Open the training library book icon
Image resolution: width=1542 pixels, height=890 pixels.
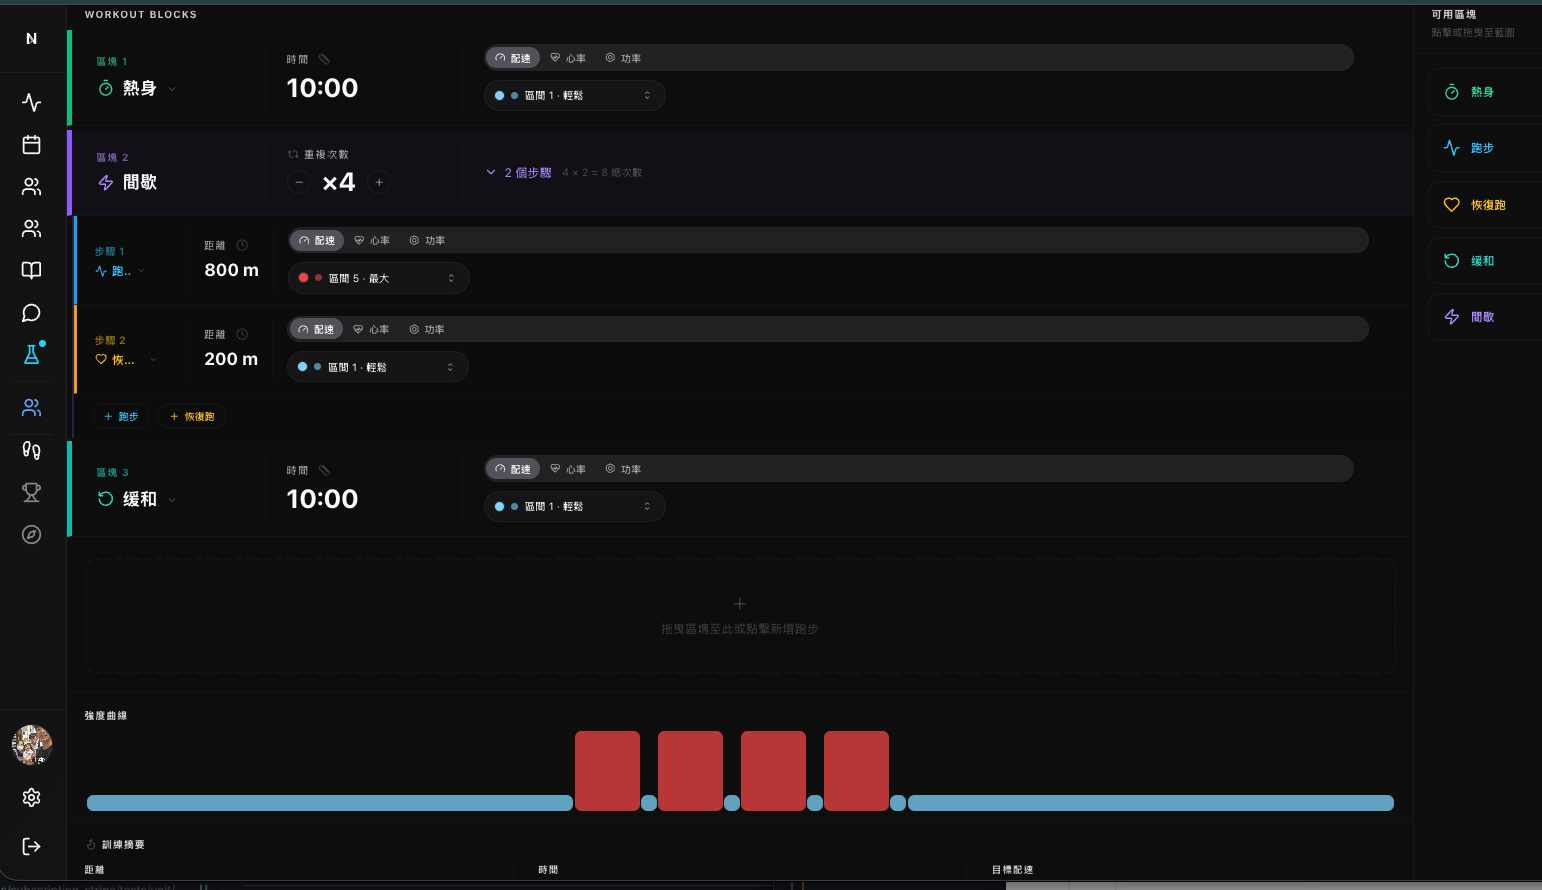click(31, 270)
